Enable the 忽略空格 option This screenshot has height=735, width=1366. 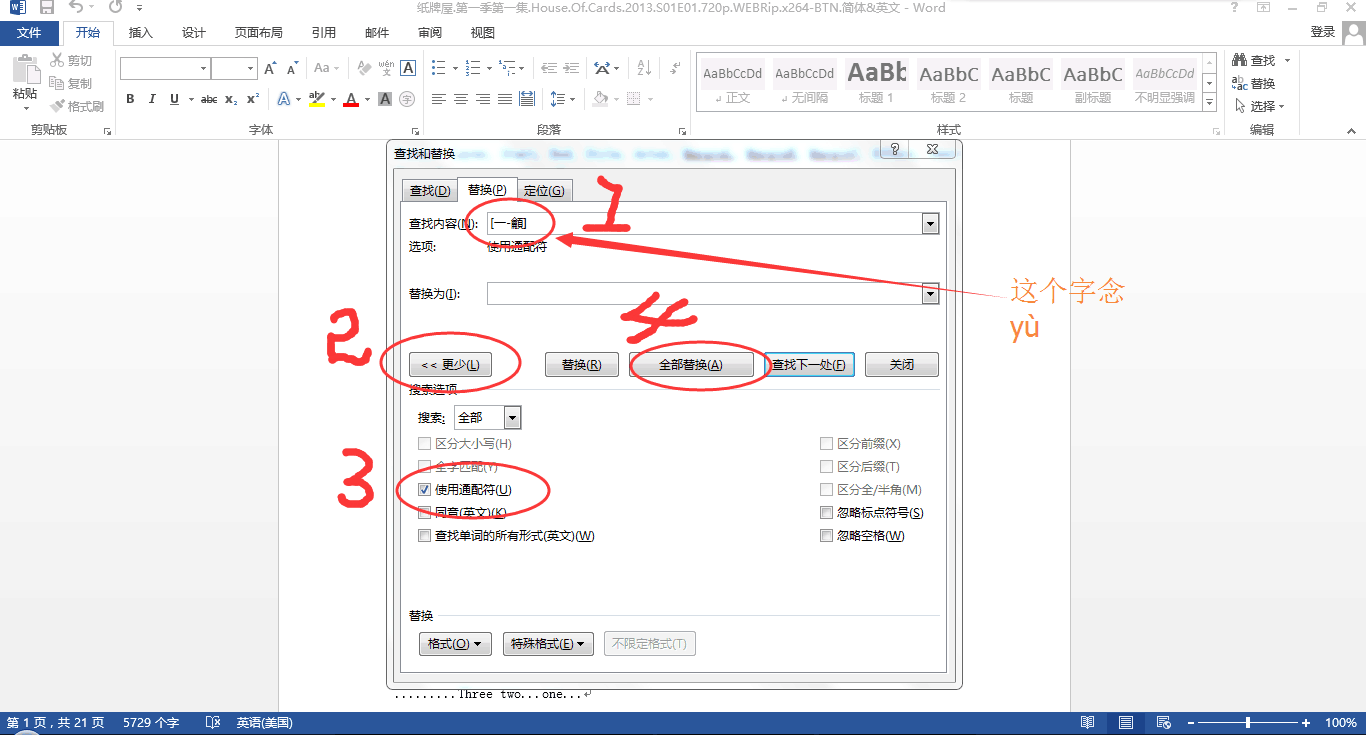point(826,535)
